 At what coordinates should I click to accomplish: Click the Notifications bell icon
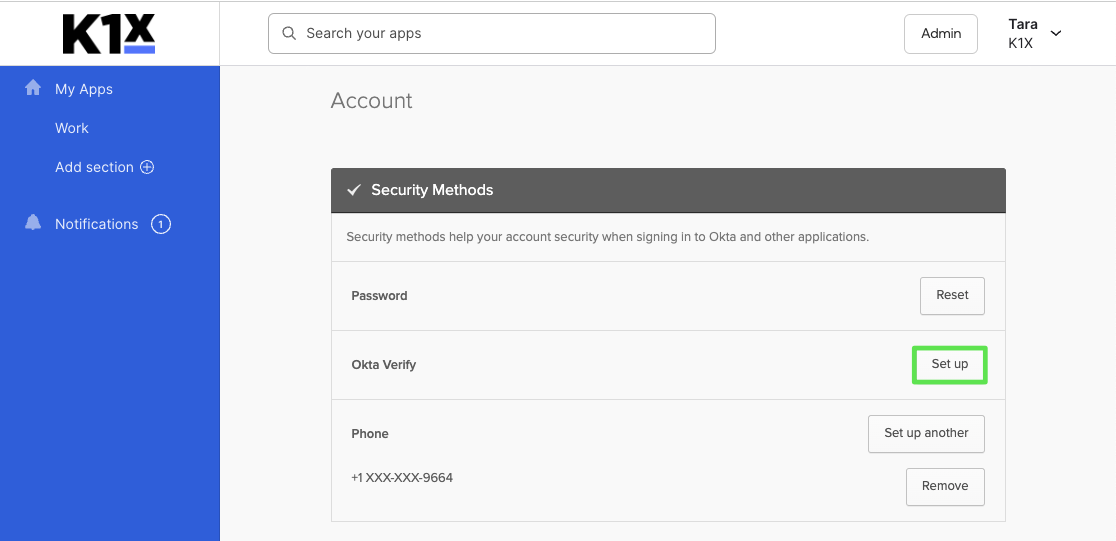click(x=33, y=223)
